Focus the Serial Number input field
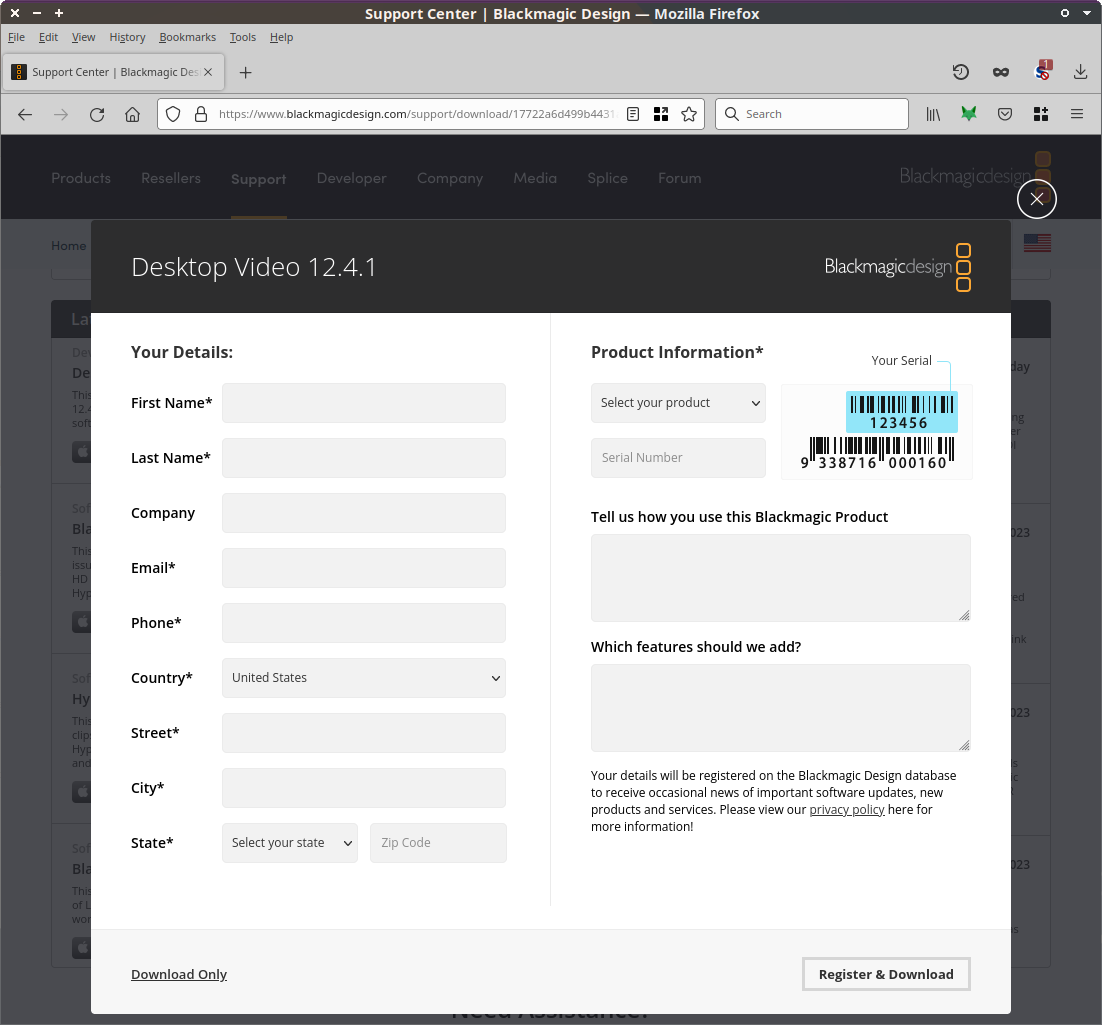The height and width of the screenshot is (1025, 1102). click(678, 458)
